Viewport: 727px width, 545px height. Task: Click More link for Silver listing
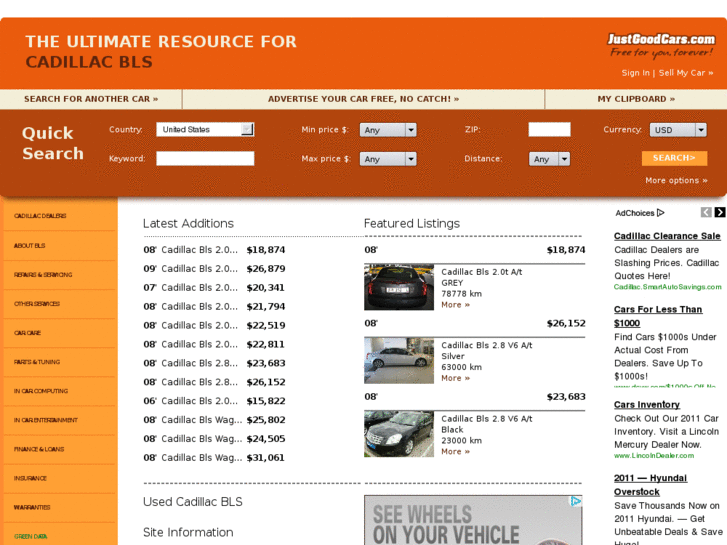tap(455, 378)
